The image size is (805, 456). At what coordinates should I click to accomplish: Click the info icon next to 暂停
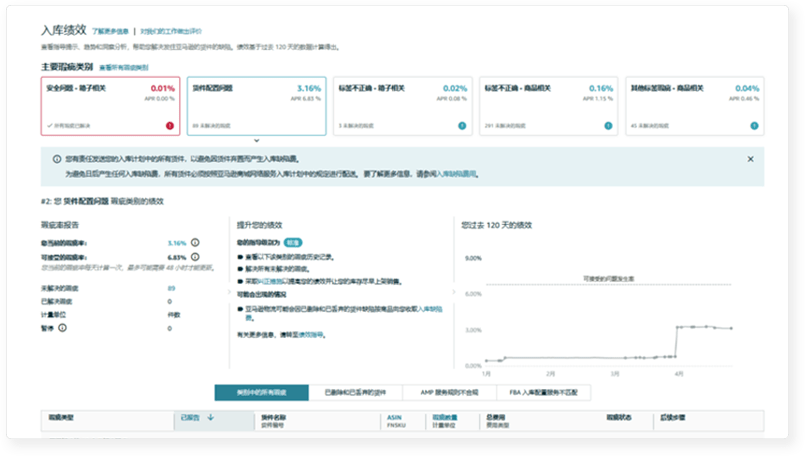pos(62,327)
